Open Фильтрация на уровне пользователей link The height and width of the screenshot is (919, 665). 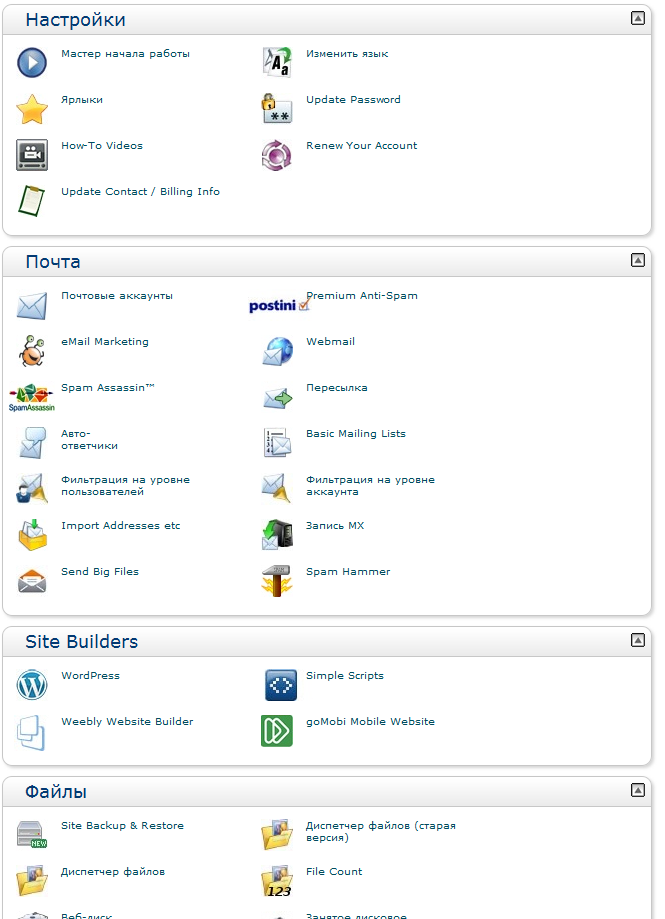[125, 486]
